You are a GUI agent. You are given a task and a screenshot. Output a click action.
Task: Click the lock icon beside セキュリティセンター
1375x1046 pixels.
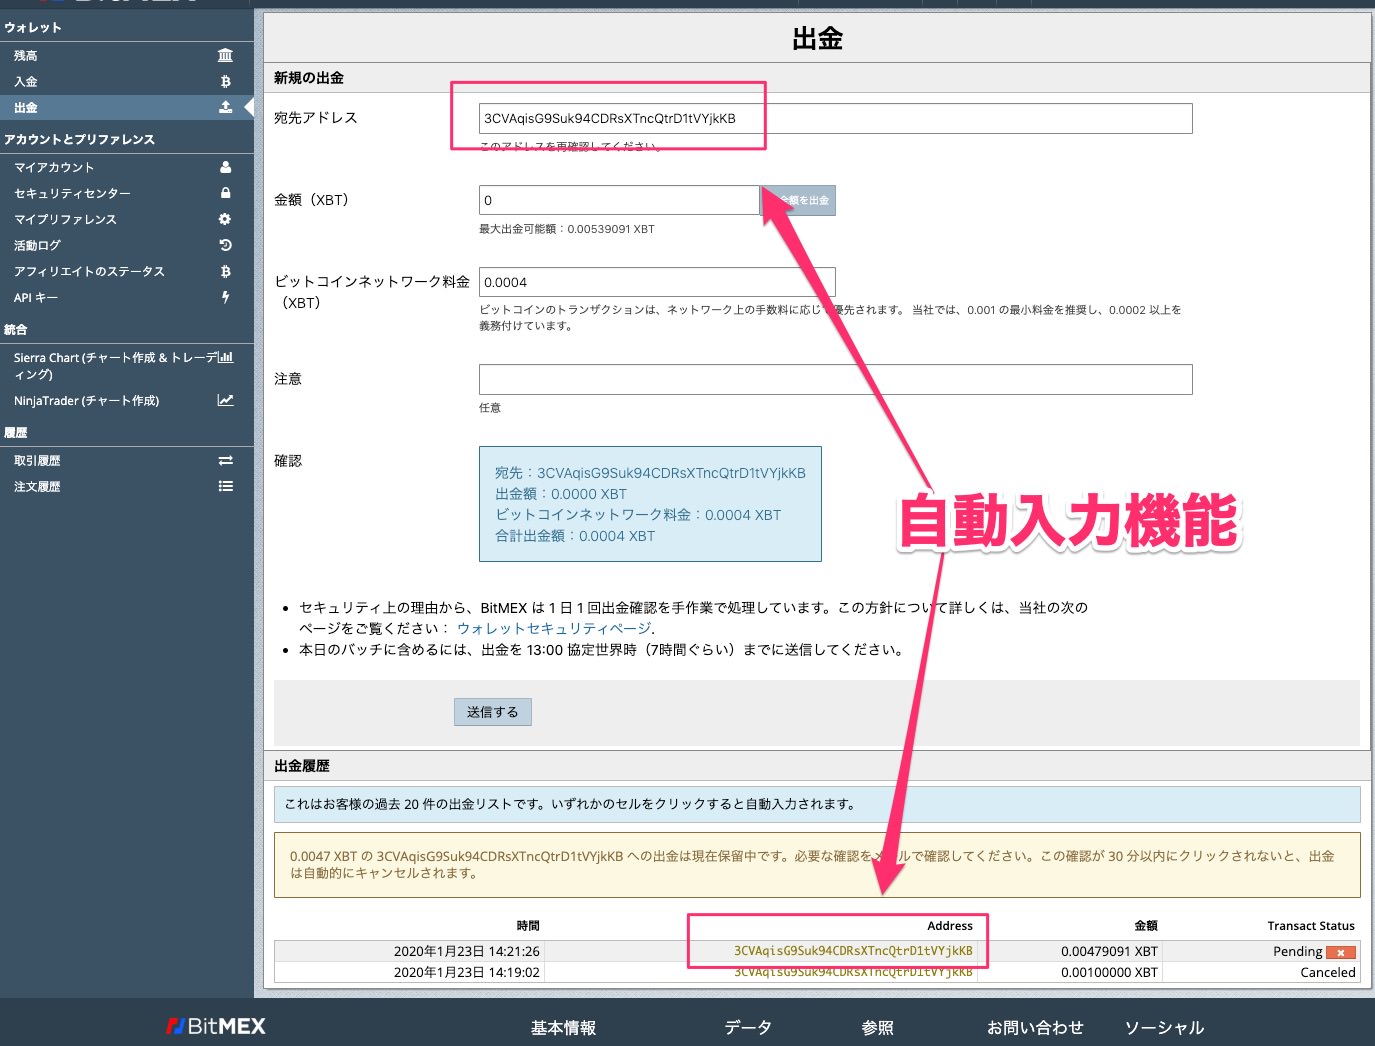tap(225, 194)
